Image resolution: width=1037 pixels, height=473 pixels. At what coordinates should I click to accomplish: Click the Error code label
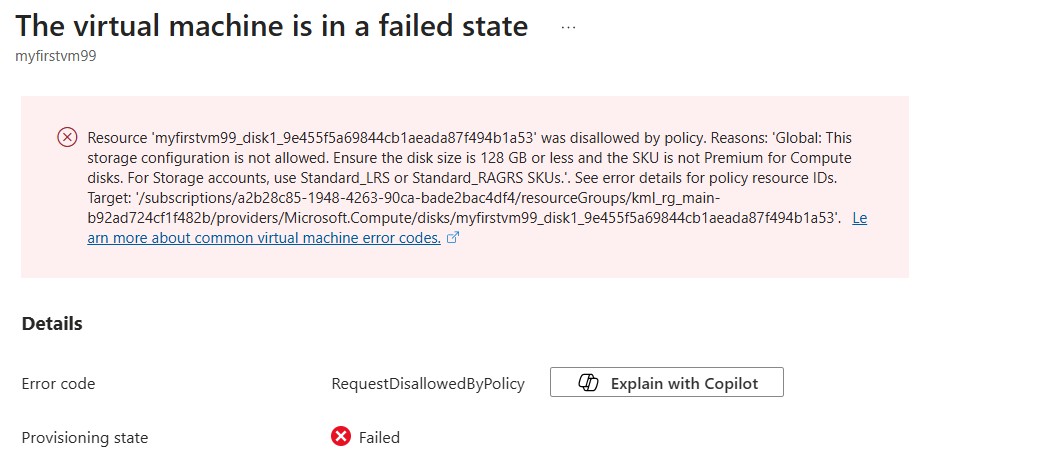[x=58, y=384]
